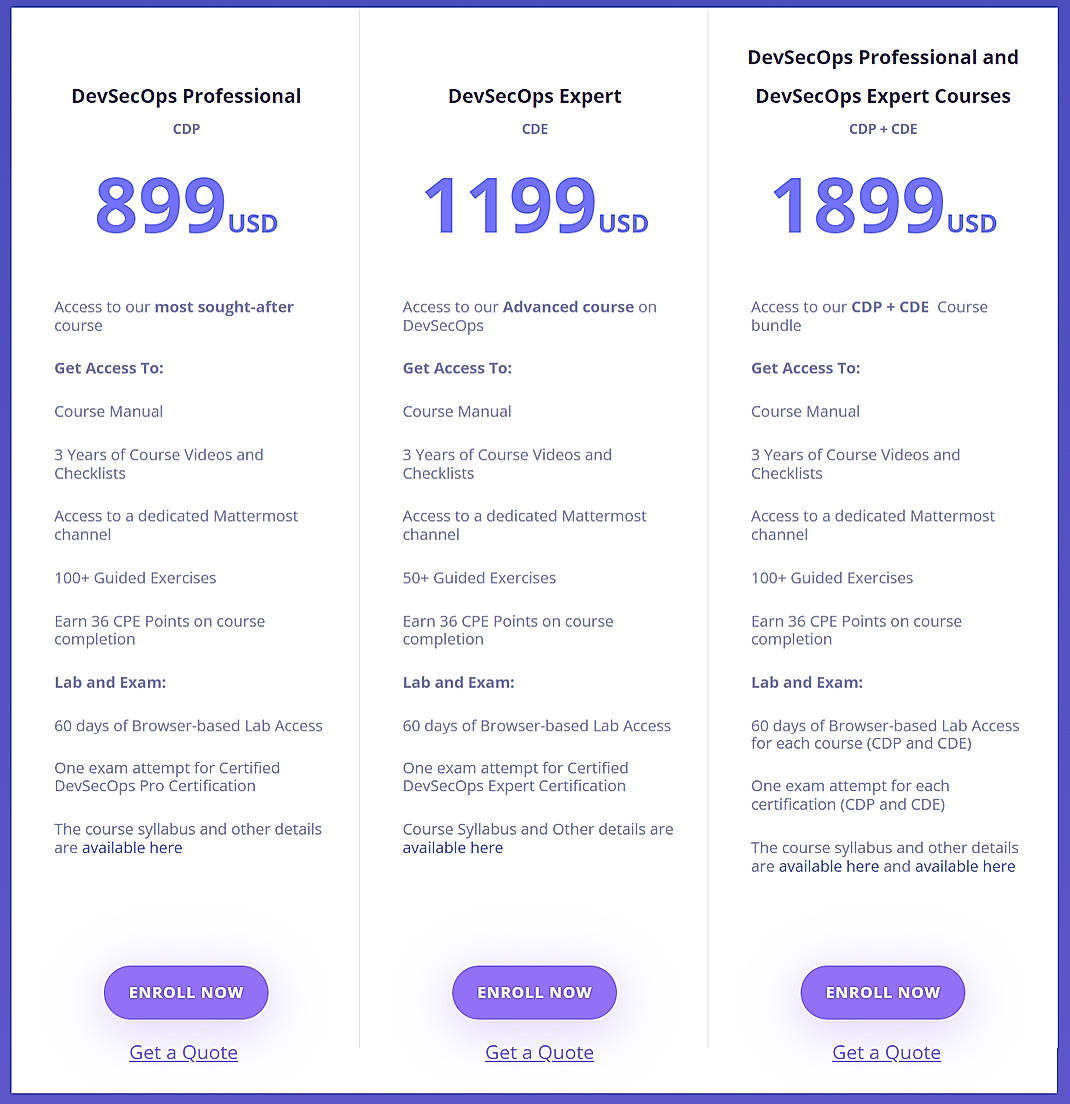
Task: Open the 'available here' syllabus link in Professional card
Action: [131, 847]
